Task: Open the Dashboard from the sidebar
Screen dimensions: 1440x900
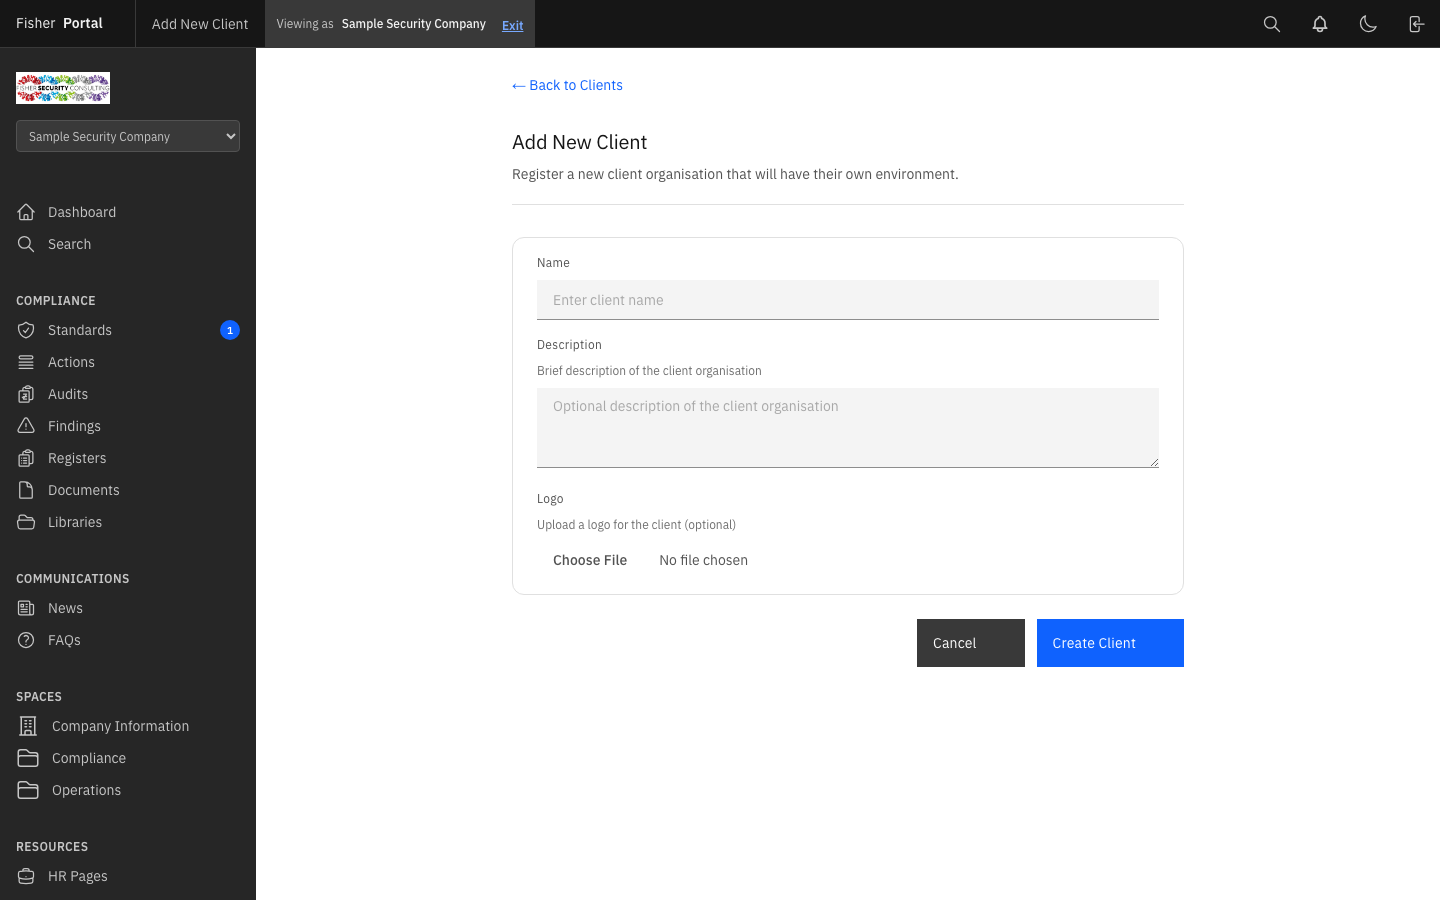Action: tap(26, 212)
